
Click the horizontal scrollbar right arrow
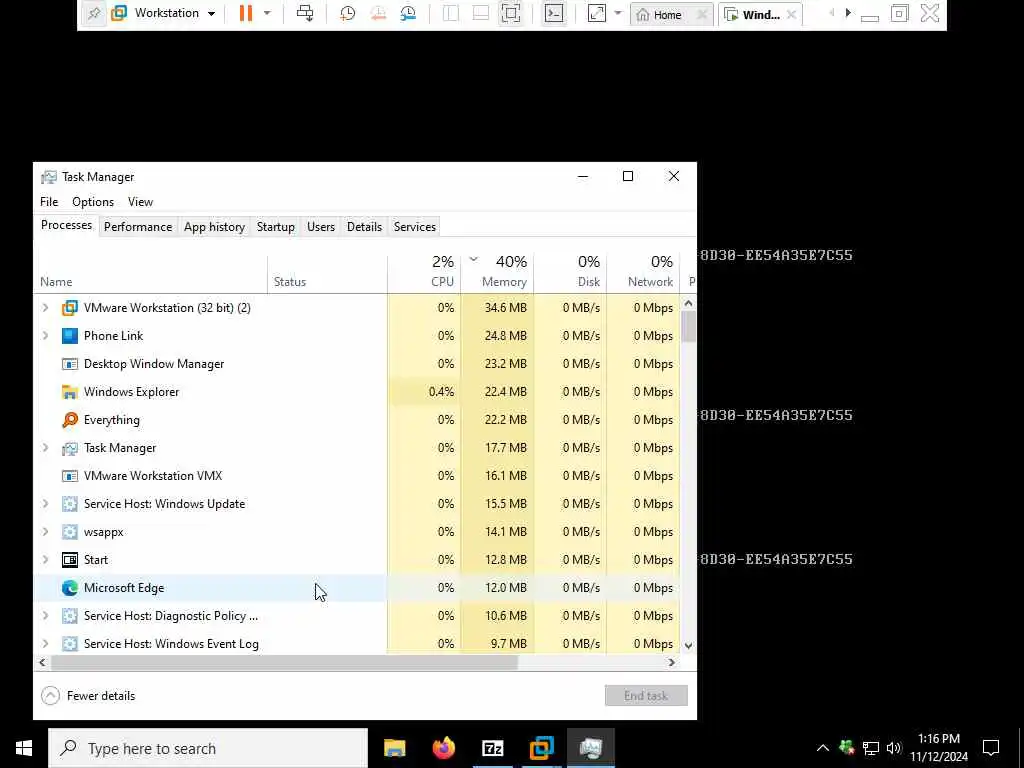pyautogui.click(x=671, y=662)
